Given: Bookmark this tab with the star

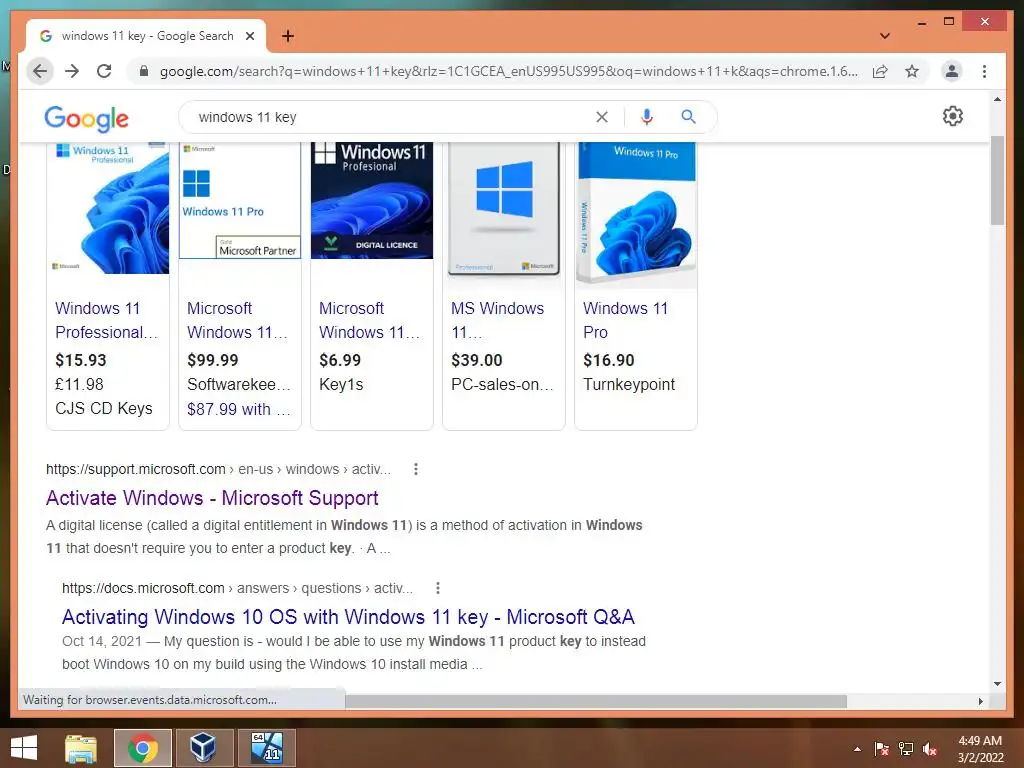Looking at the screenshot, I should 912,71.
